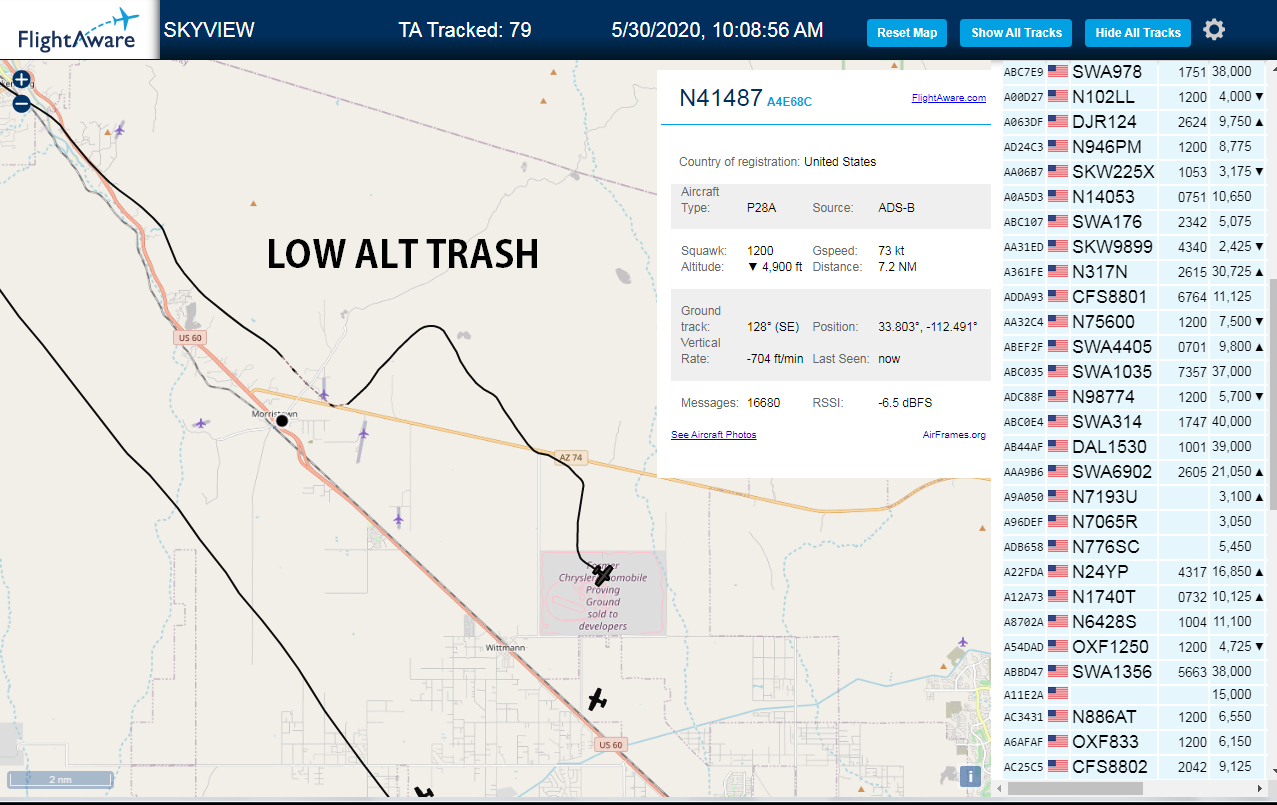
Task: Click the A4E68C hex code
Action: click(x=789, y=101)
